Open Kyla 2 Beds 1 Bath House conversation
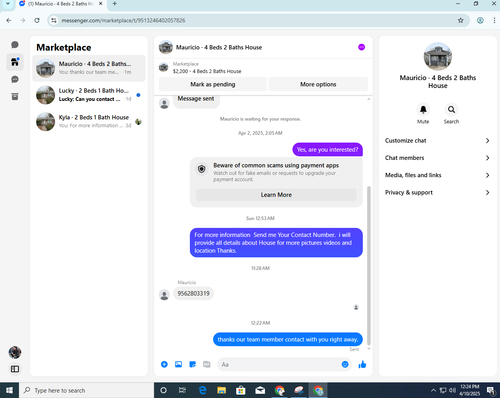Image resolution: width=500 pixels, height=398 pixels. pyautogui.click(x=89, y=121)
